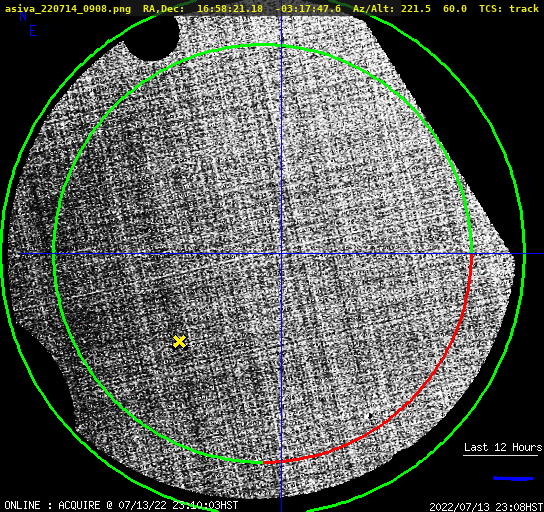
Task: Click the RA,Dec: label
Action: click(x=164, y=9)
